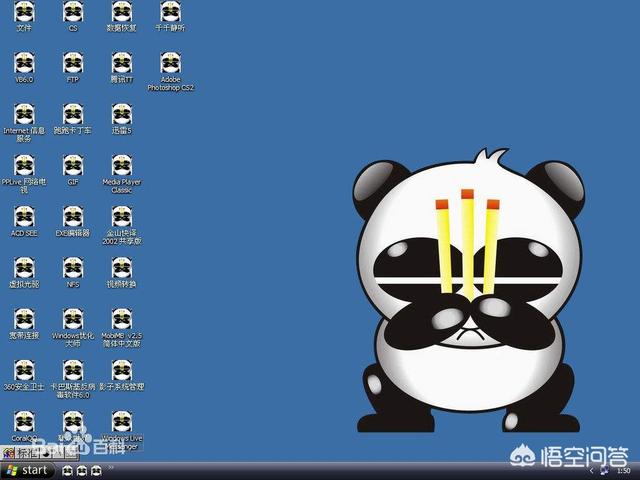The width and height of the screenshot is (640, 480).
Task: Click the first Quick Launch icon beside start
Action: (x=68, y=470)
